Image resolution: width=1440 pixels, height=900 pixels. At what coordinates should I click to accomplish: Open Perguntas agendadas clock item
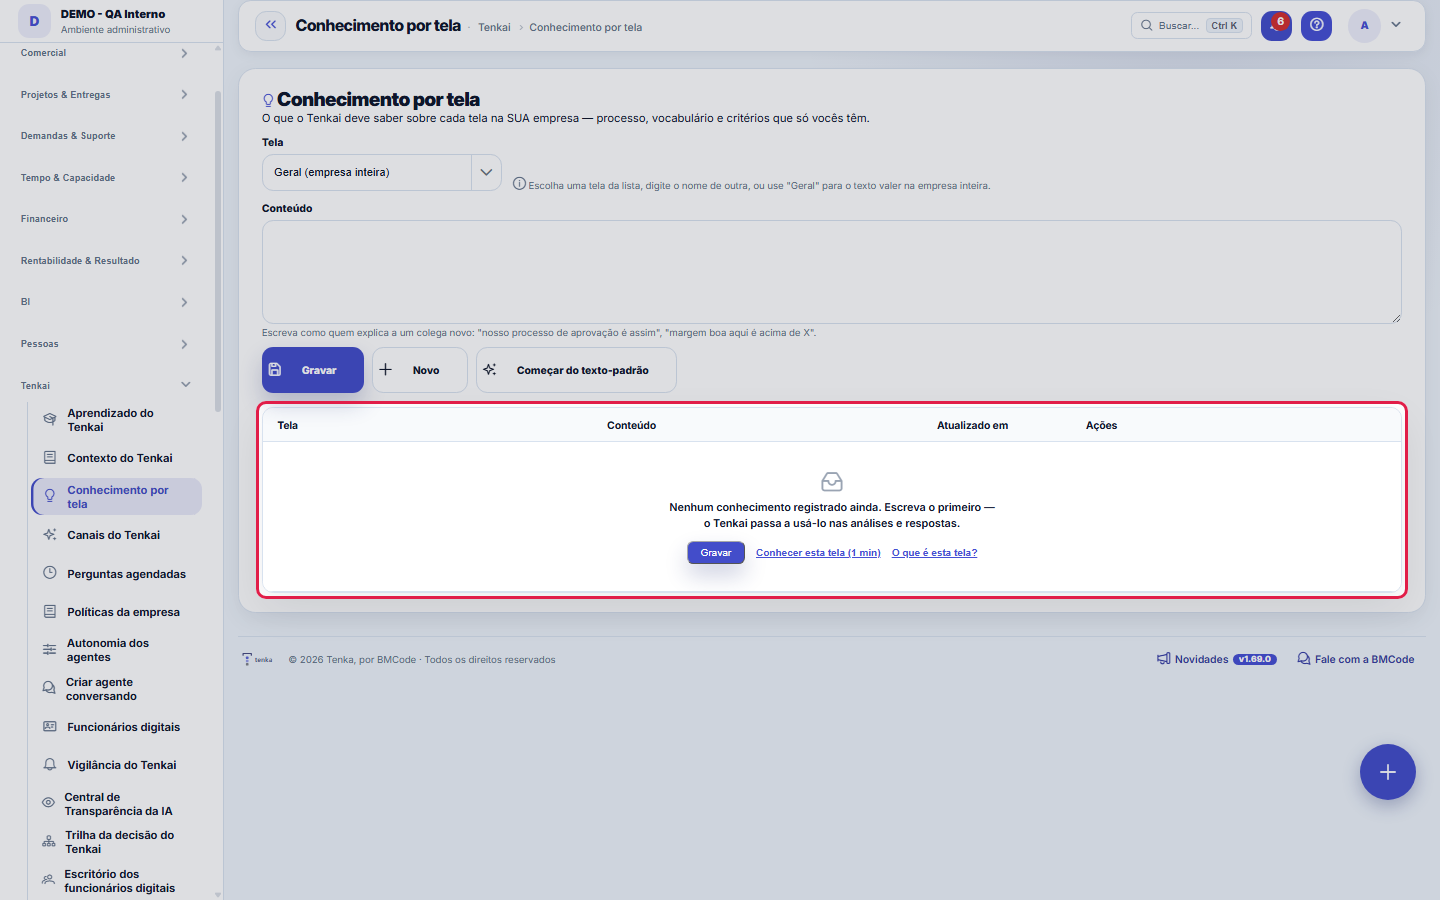coord(116,574)
